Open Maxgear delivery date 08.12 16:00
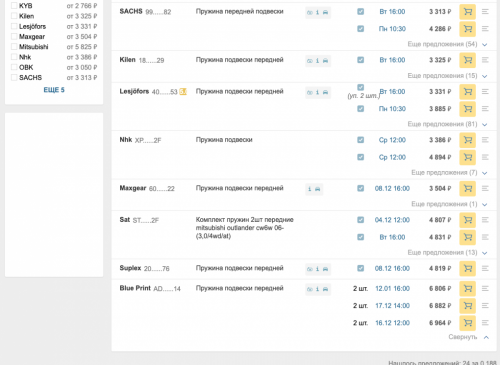This screenshot has height=365, width=500. [392, 188]
